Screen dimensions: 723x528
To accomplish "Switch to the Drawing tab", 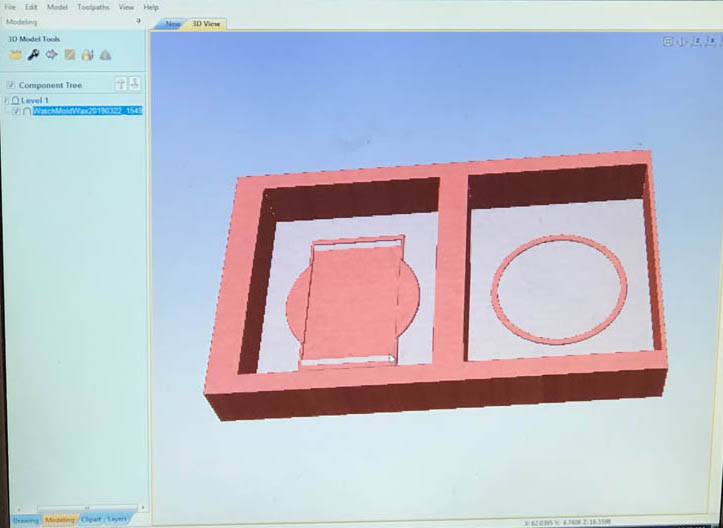I will click(x=25, y=520).
